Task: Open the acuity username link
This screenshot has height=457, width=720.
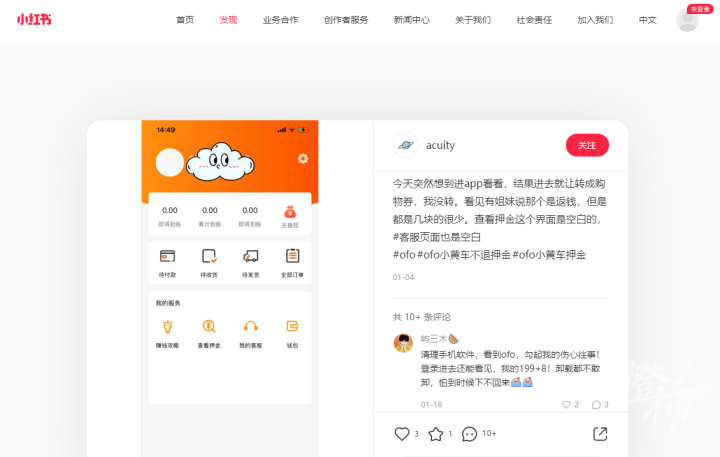Action: coord(440,145)
